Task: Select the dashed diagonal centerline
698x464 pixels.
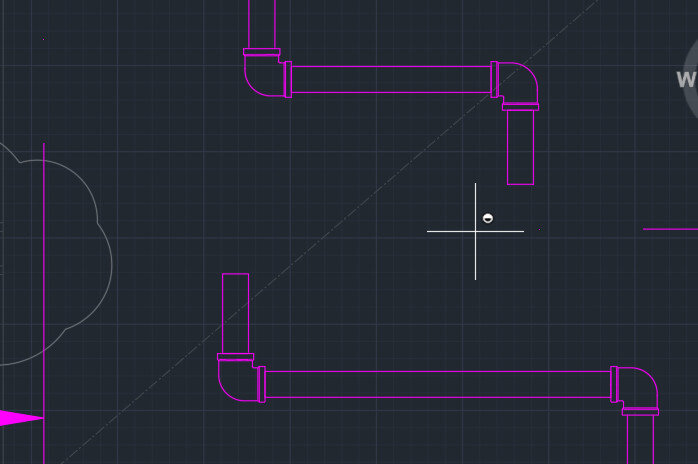Action: tap(329, 232)
